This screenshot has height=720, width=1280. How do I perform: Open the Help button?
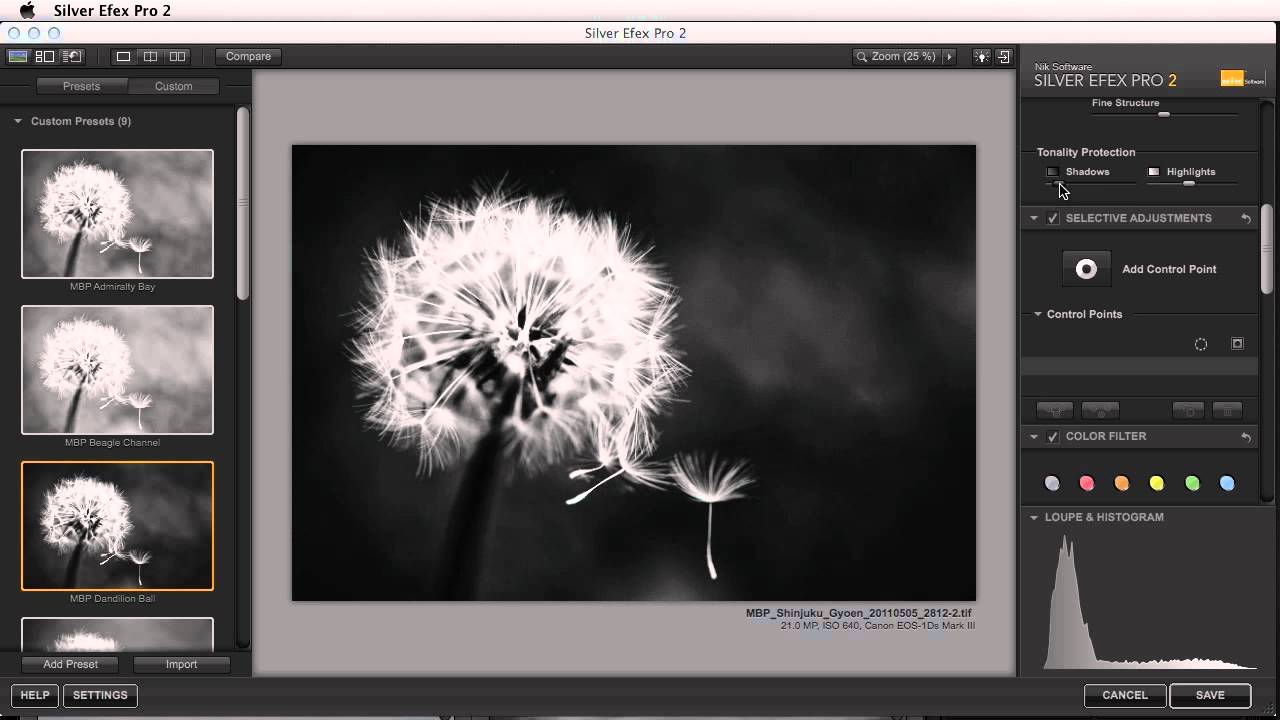coord(35,695)
